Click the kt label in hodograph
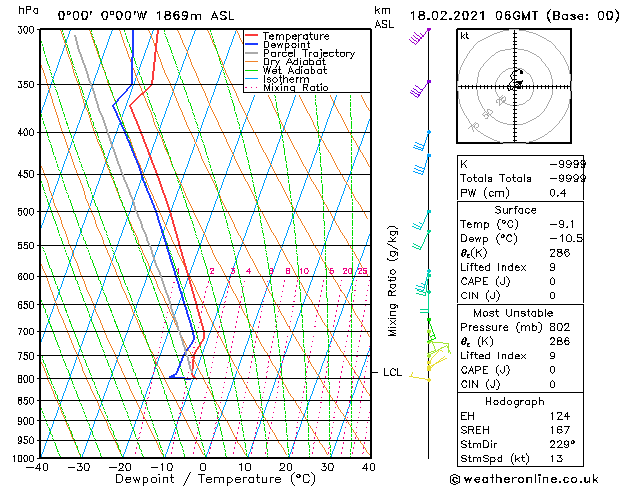 465,36
